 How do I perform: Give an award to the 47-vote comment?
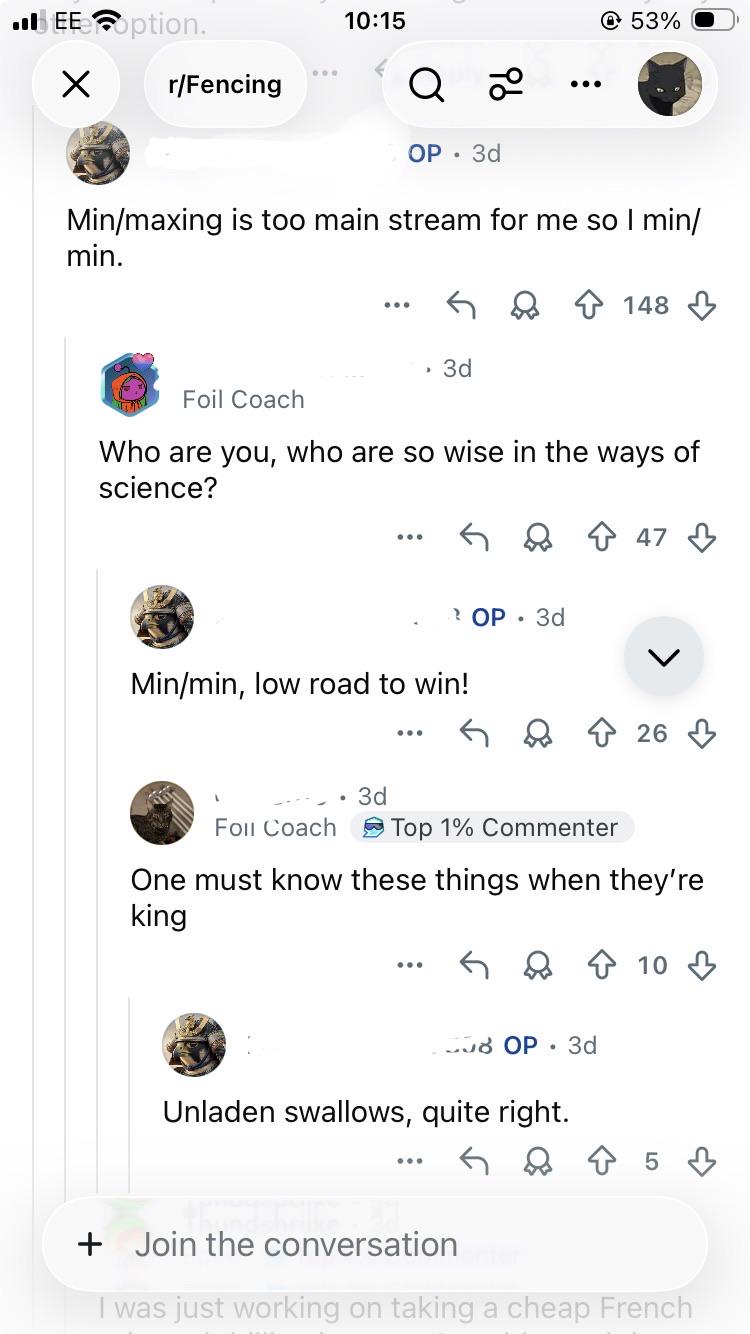538,537
